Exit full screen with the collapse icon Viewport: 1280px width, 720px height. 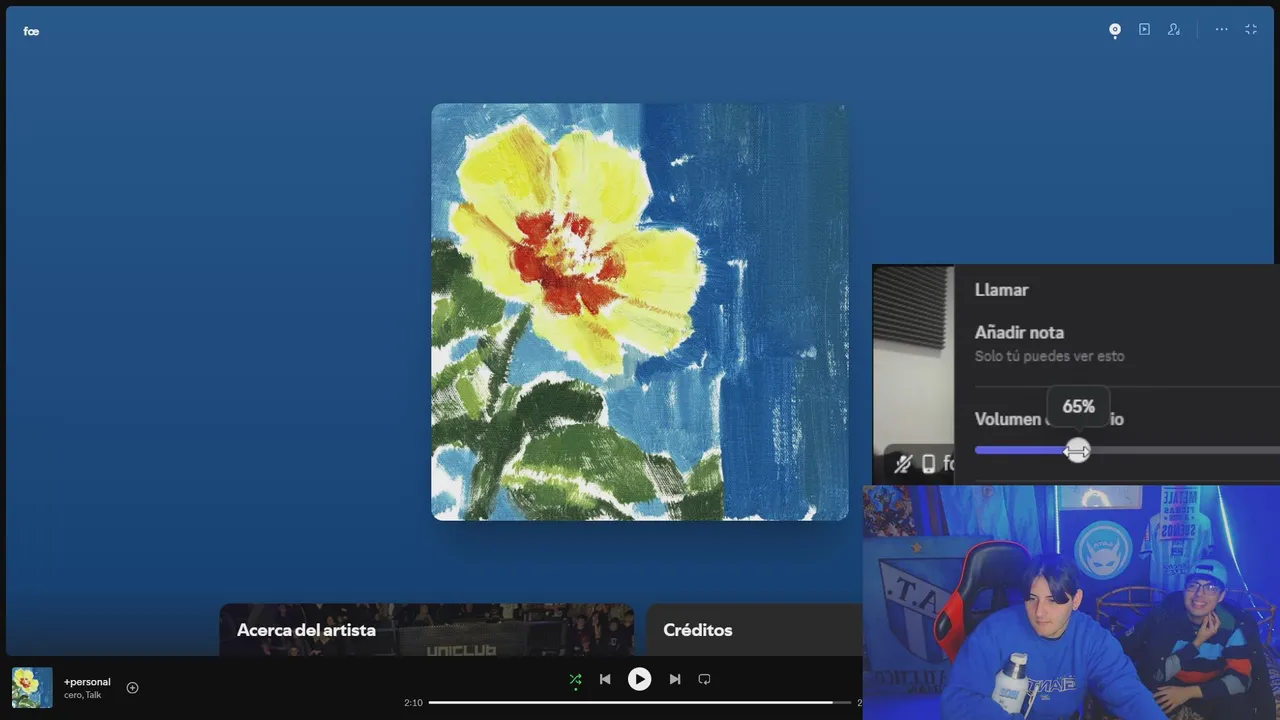pyautogui.click(x=1251, y=30)
